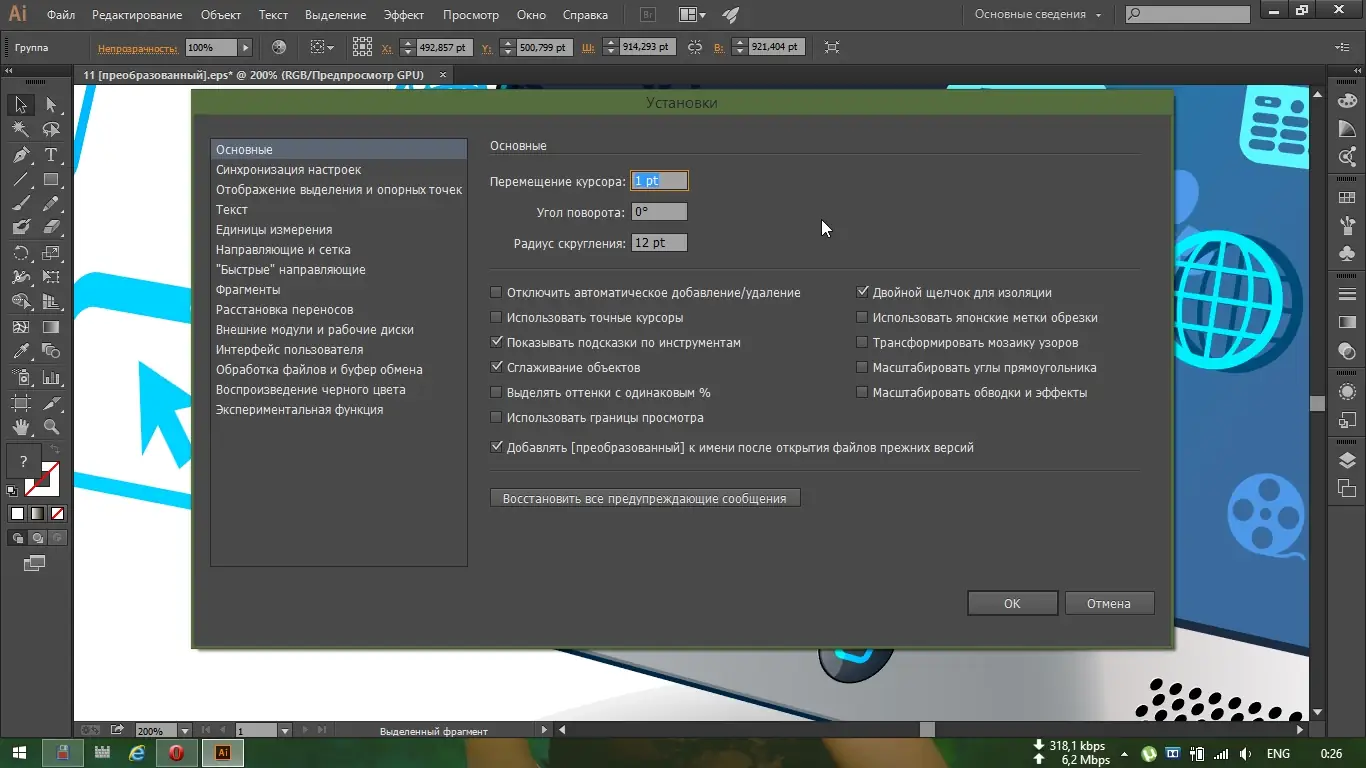The image size is (1366, 768).
Task: Open the Arrange Documents dropdown
Action: pyautogui.click(x=692, y=15)
